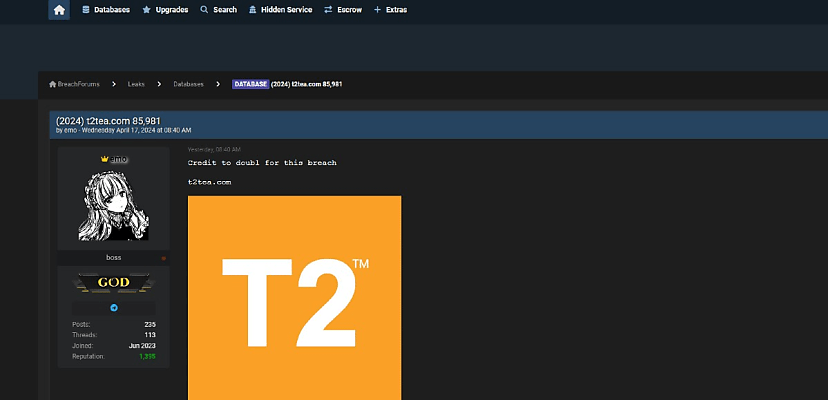The height and width of the screenshot is (400, 828).
Task: Click emo's anime avatar image
Action: click(114, 205)
